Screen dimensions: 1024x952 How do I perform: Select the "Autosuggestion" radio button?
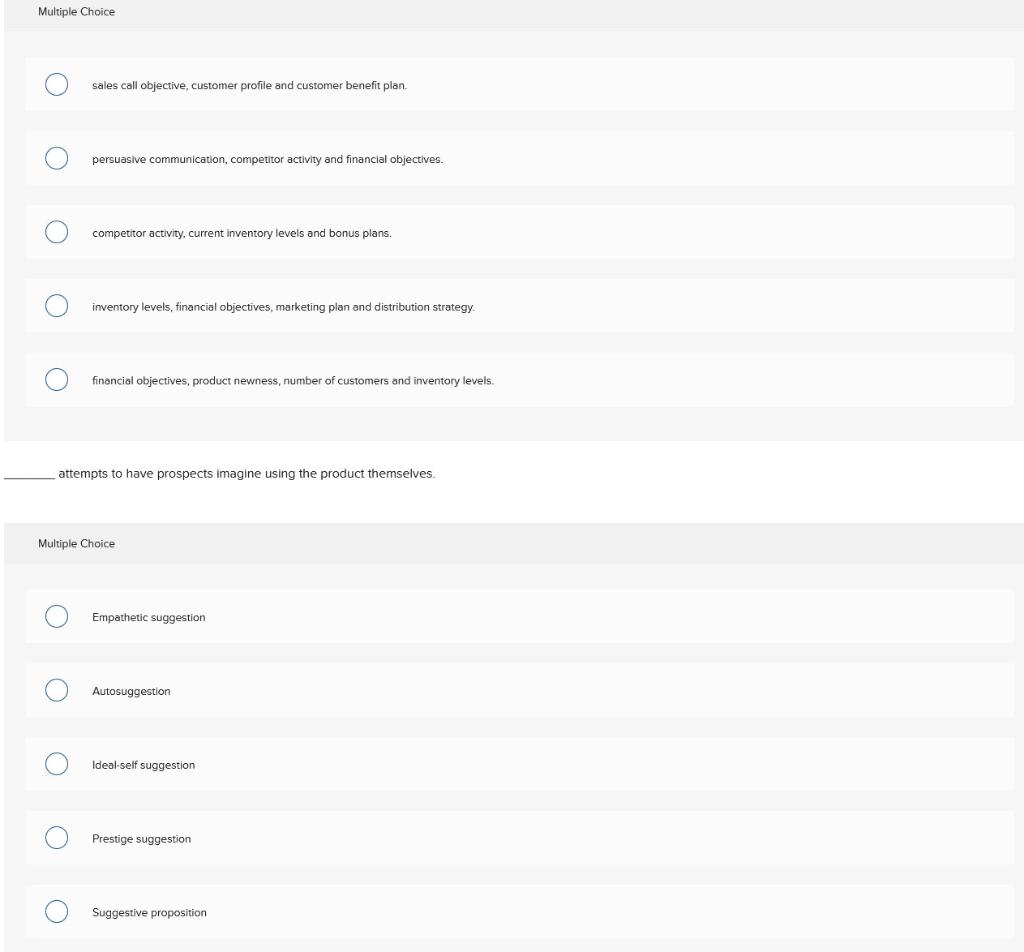[x=57, y=691]
